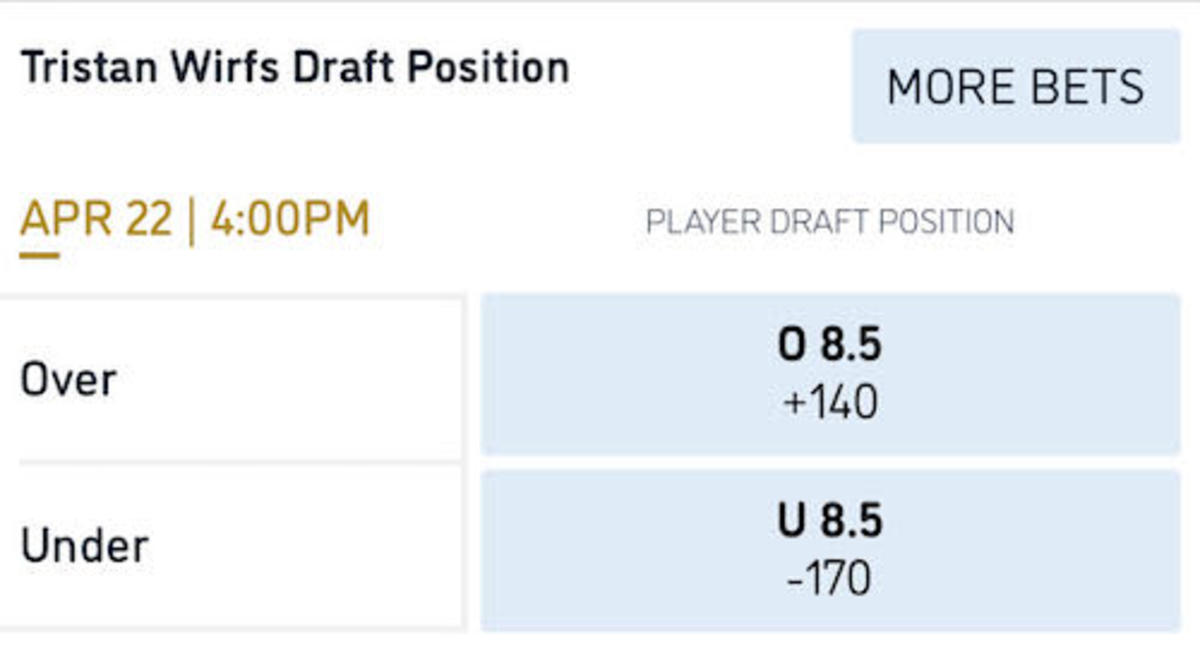Select the Under 8.5 -170 bet
This screenshot has height=646, width=1200.
830,550
